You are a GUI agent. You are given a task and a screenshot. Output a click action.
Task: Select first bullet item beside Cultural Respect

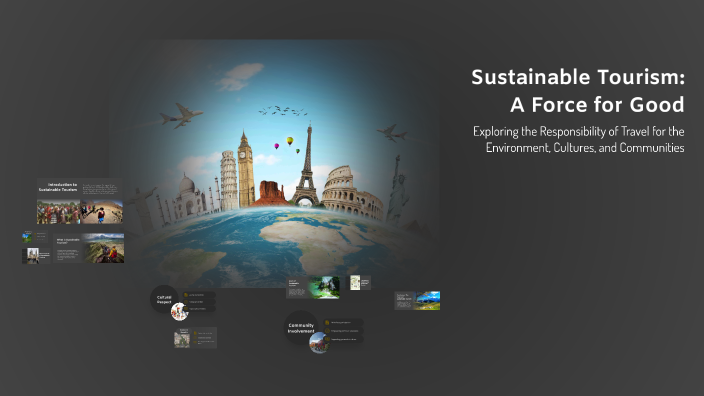[199, 295]
